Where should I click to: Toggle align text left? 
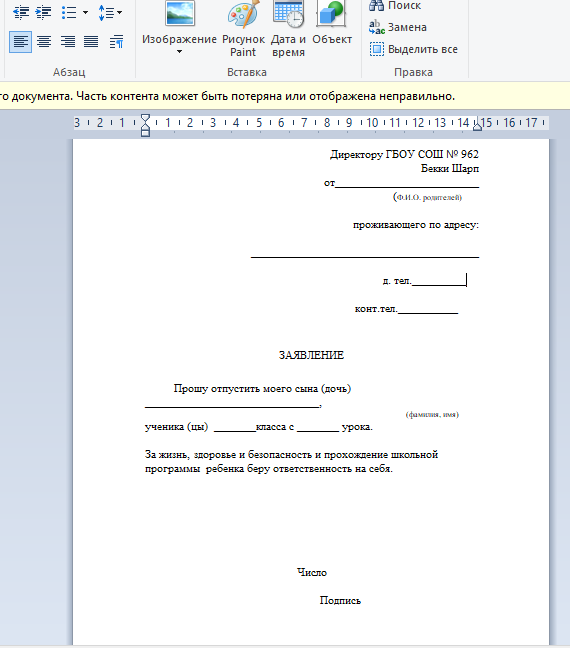click(x=20, y=42)
